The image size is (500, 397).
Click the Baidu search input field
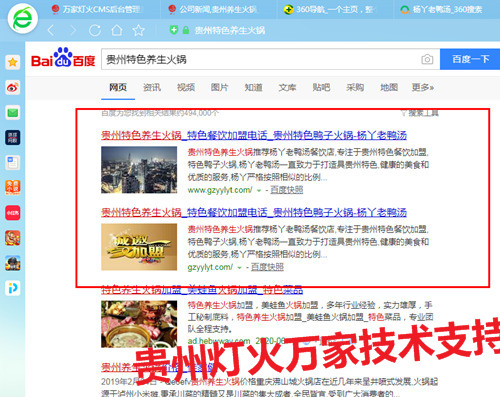click(x=260, y=59)
